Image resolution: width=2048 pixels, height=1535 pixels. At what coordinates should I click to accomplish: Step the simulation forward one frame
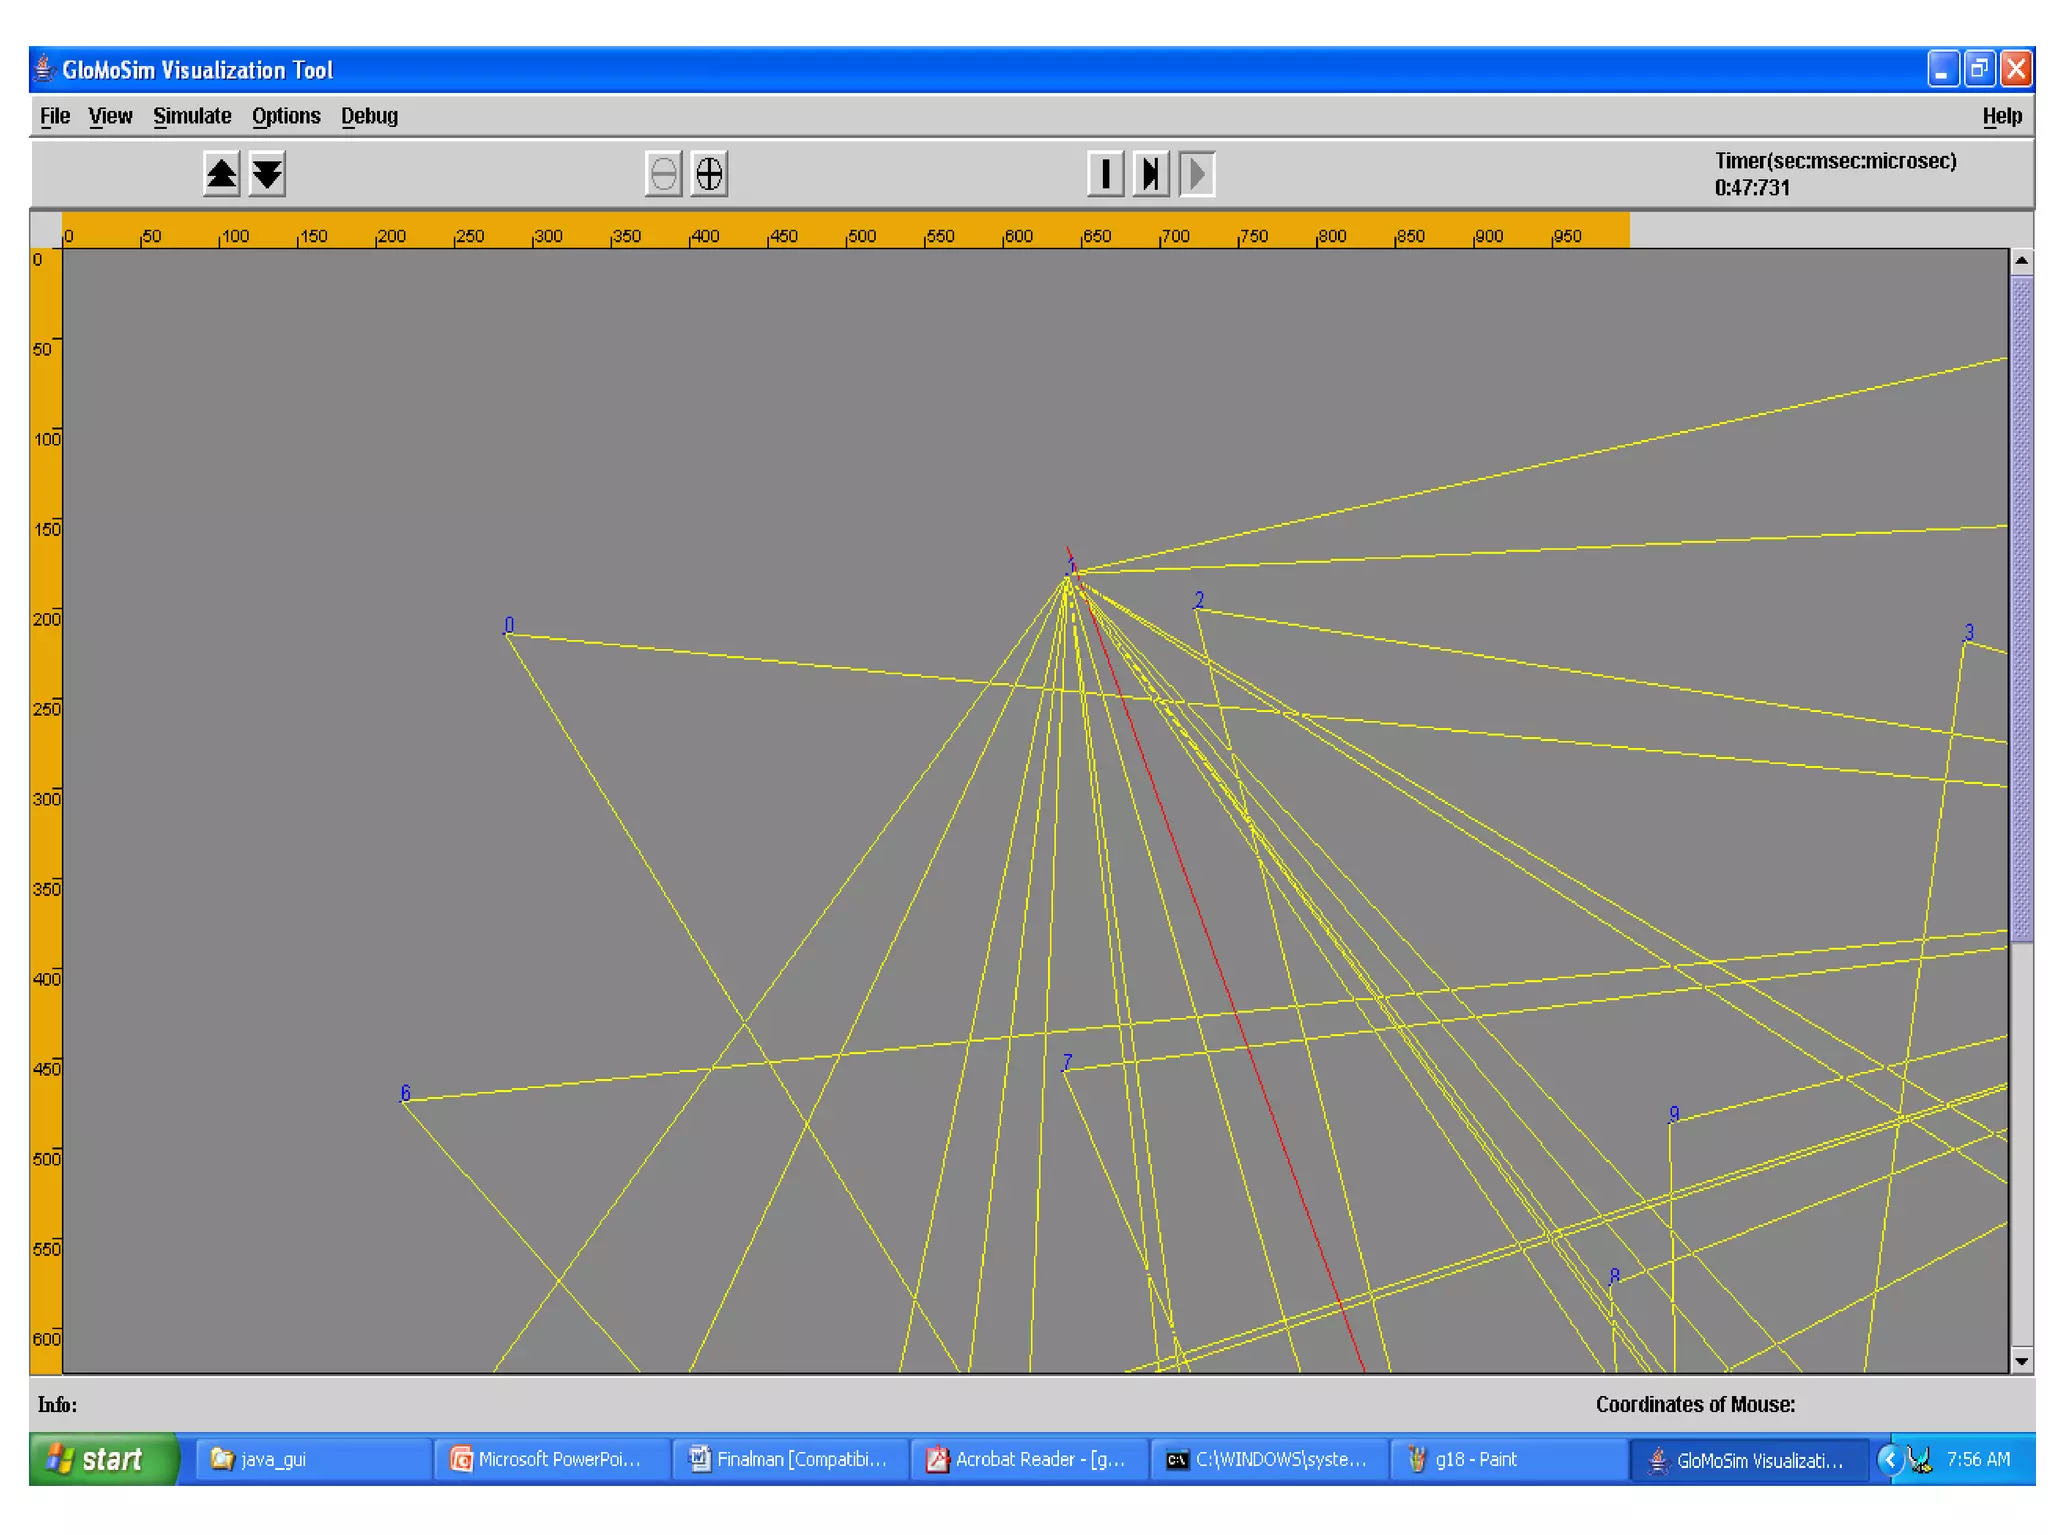click(x=1151, y=174)
